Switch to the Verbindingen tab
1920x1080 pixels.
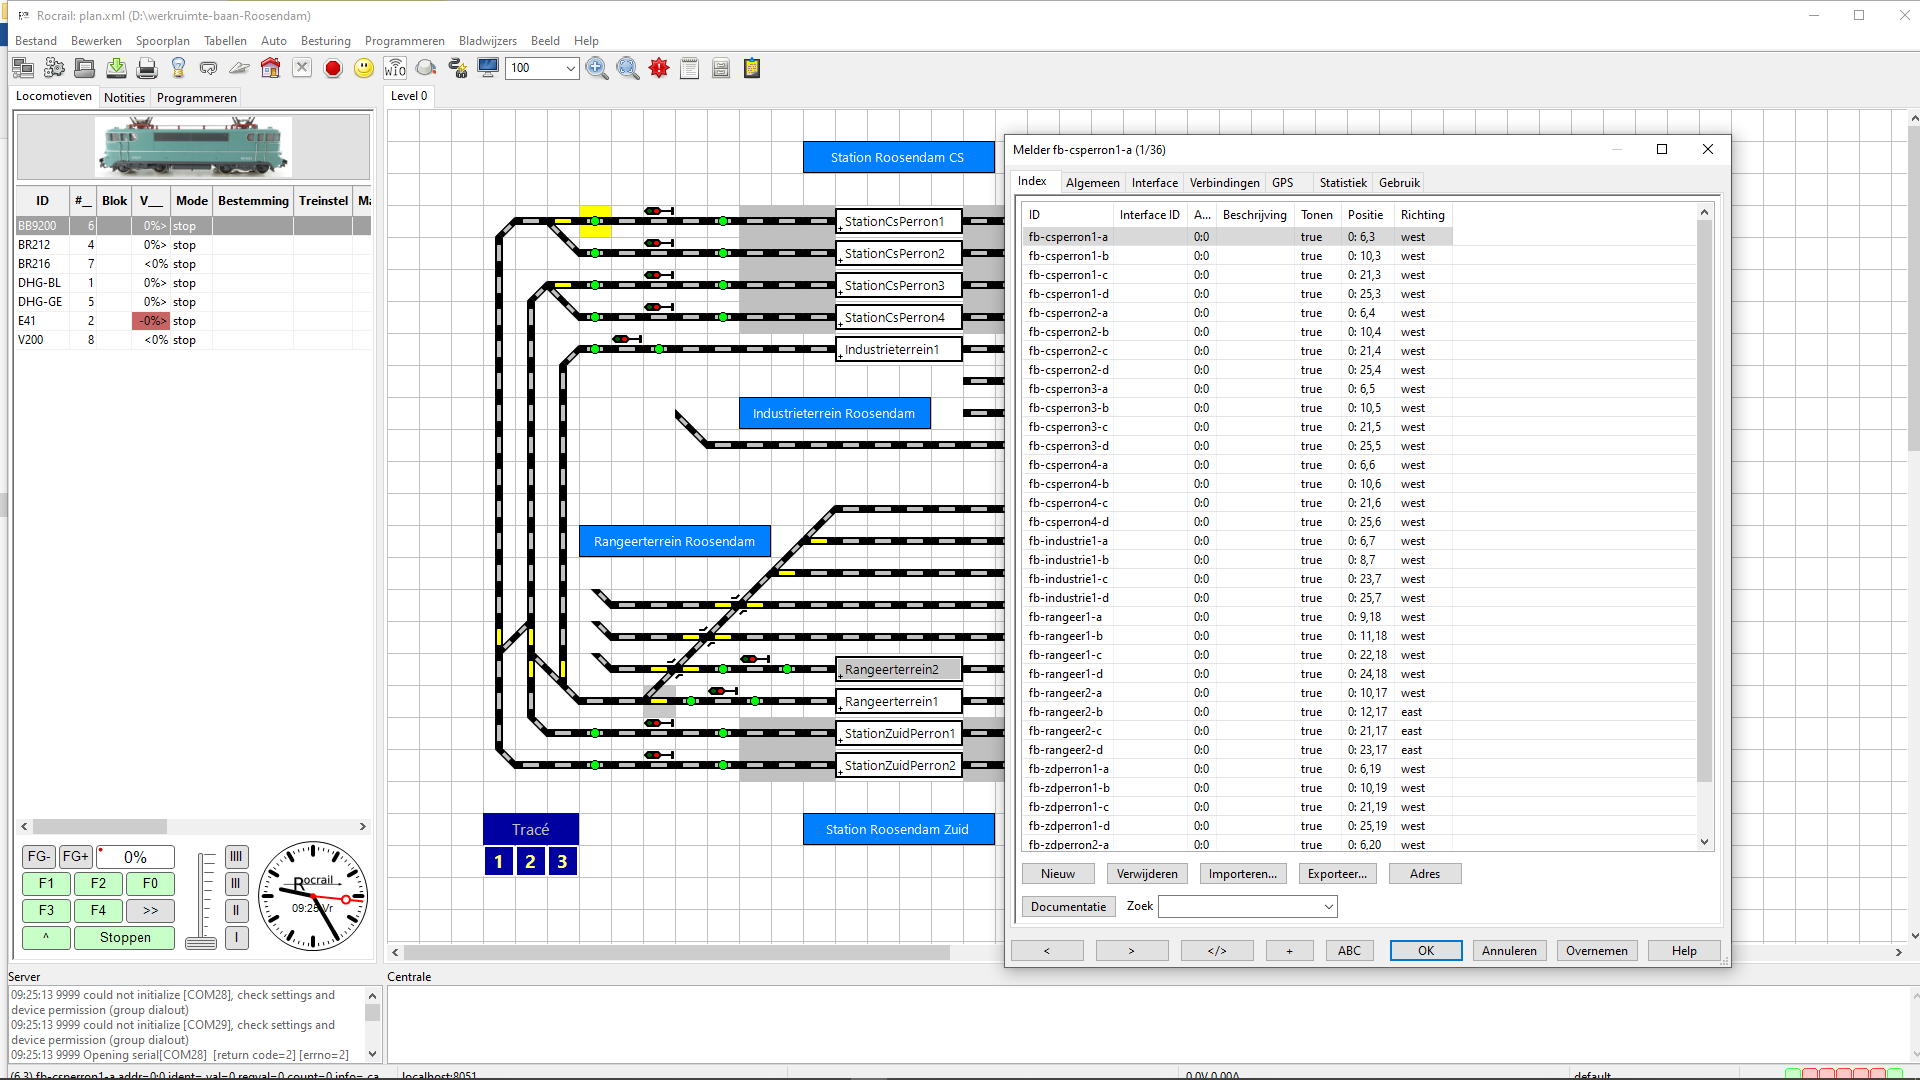click(1224, 183)
